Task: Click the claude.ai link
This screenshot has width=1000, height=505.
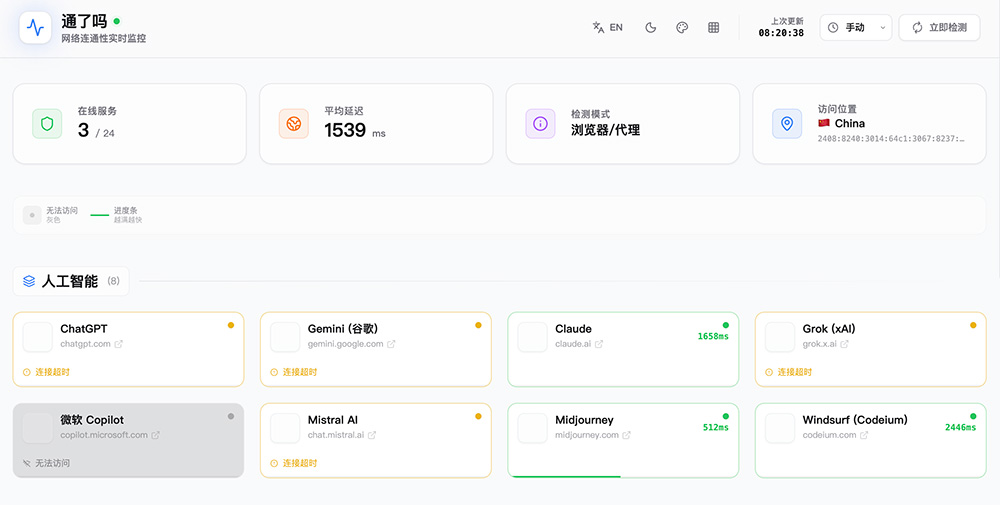Action: pos(573,344)
